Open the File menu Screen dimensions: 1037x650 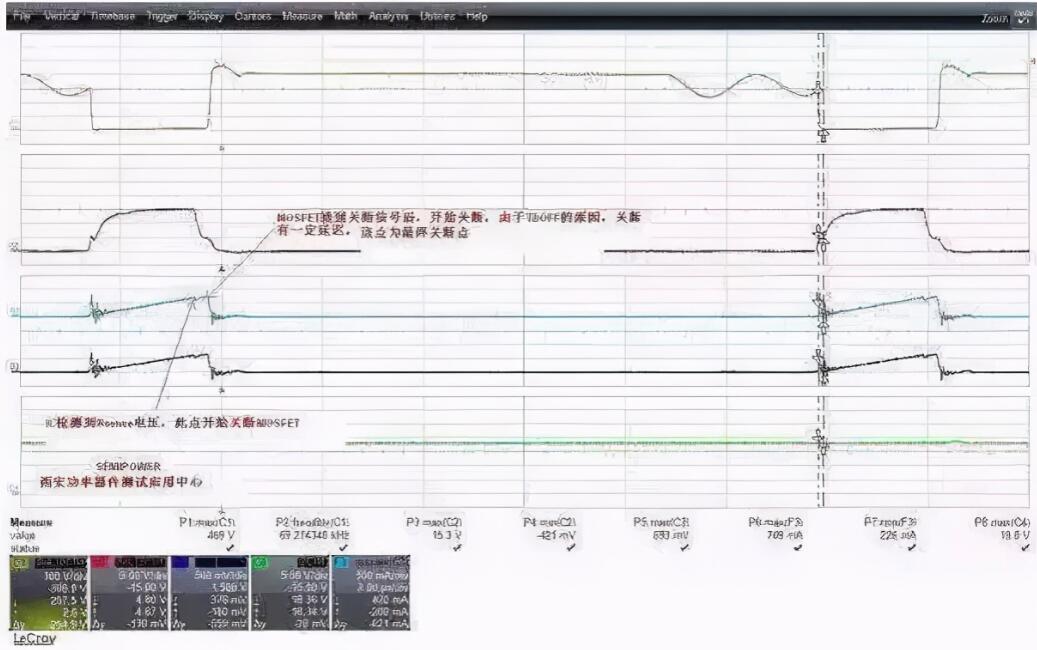coord(22,17)
